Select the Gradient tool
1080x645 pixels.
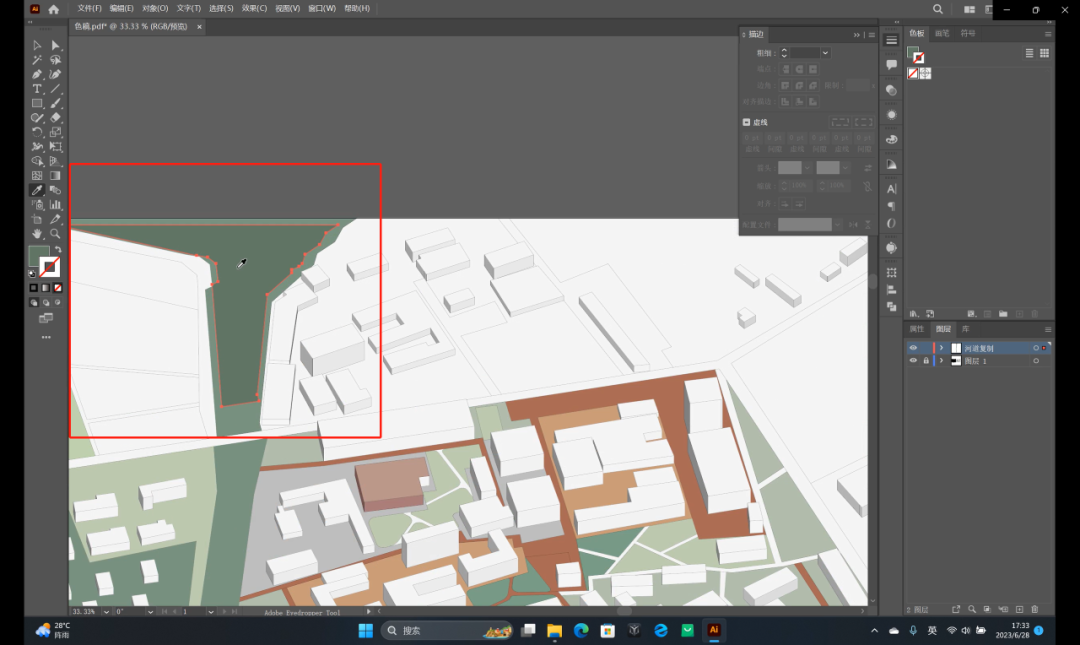[x=56, y=176]
